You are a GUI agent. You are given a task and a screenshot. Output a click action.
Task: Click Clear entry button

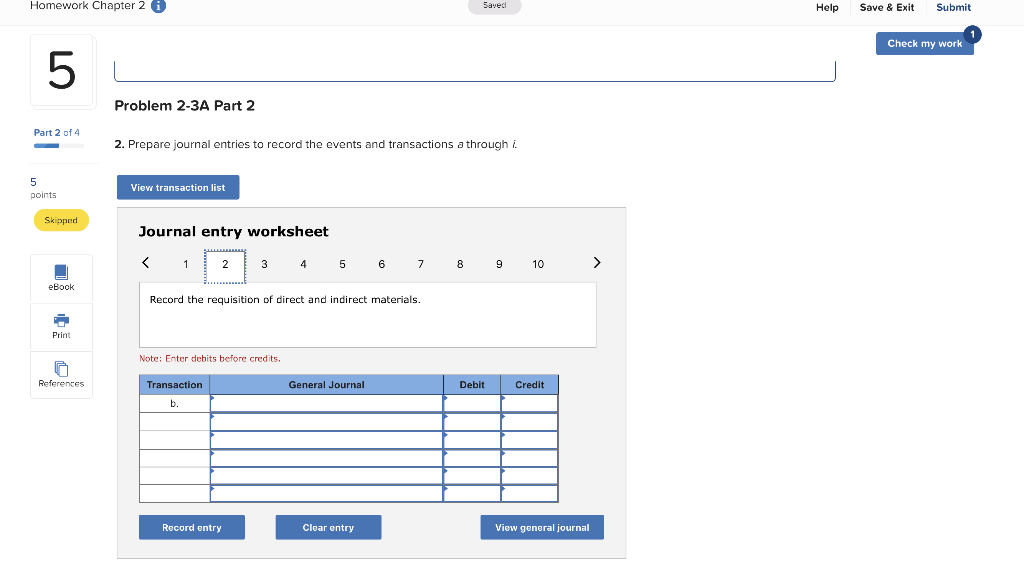(328, 527)
